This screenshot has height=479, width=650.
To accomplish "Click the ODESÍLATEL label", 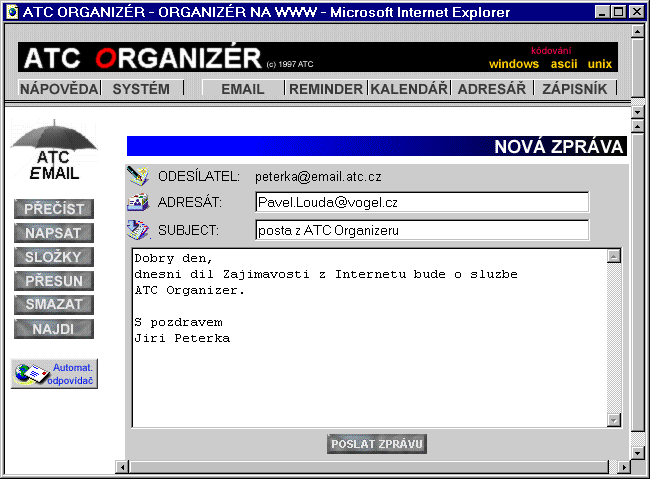I will [199, 176].
